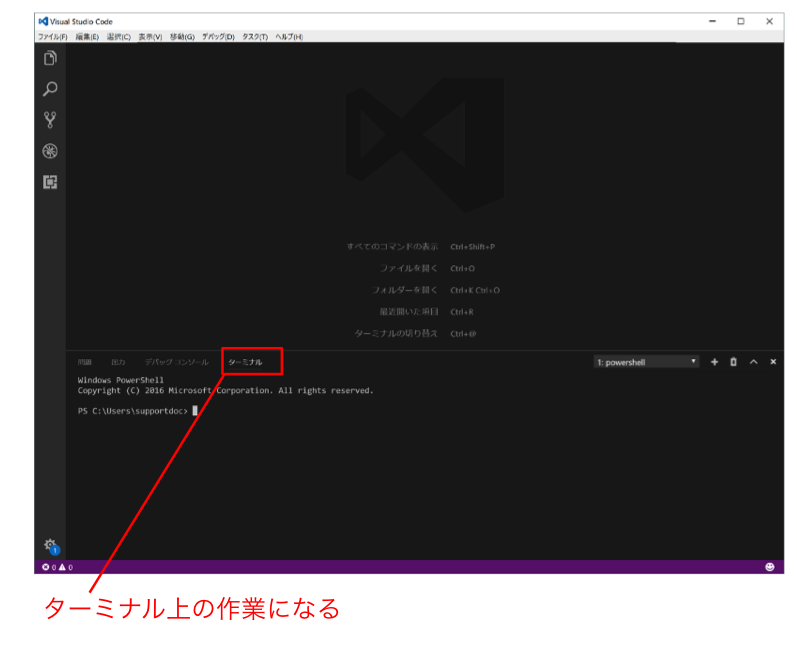
Task: Create a new terminal with plus icon
Action: coord(714,362)
